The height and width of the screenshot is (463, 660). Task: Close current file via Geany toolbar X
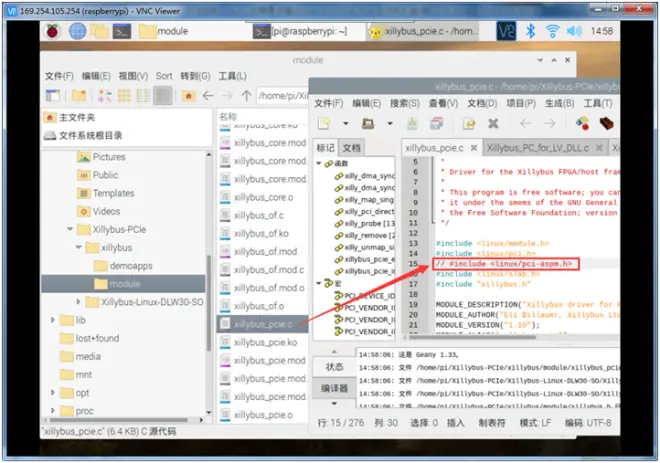tap(493, 123)
